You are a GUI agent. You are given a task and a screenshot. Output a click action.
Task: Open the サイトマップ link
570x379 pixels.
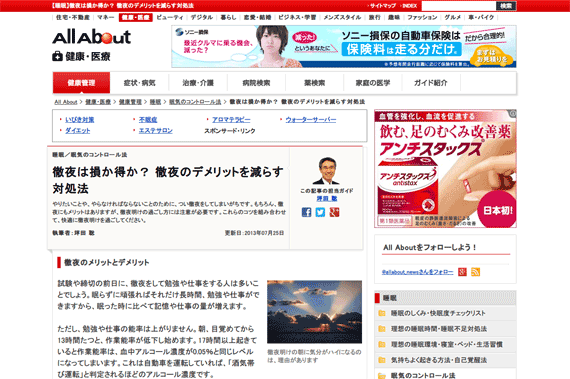(382, 6)
